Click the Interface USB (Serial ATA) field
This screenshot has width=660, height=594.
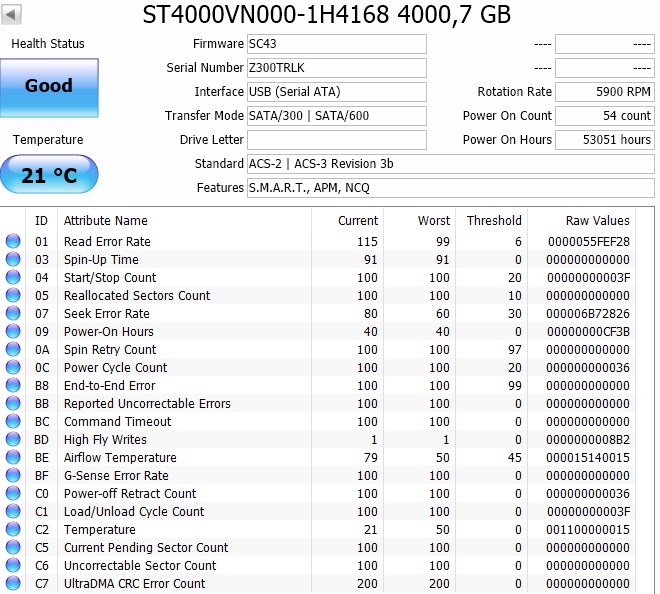[x=337, y=92]
